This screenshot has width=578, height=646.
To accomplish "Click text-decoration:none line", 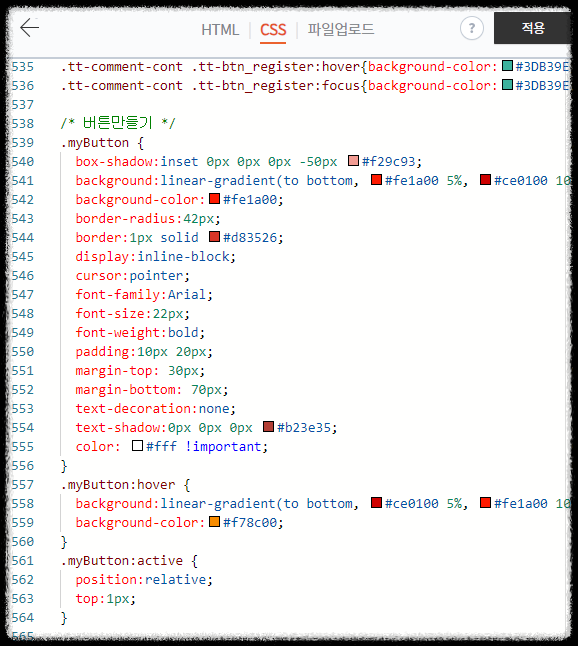I will pyautogui.click(x=156, y=409).
